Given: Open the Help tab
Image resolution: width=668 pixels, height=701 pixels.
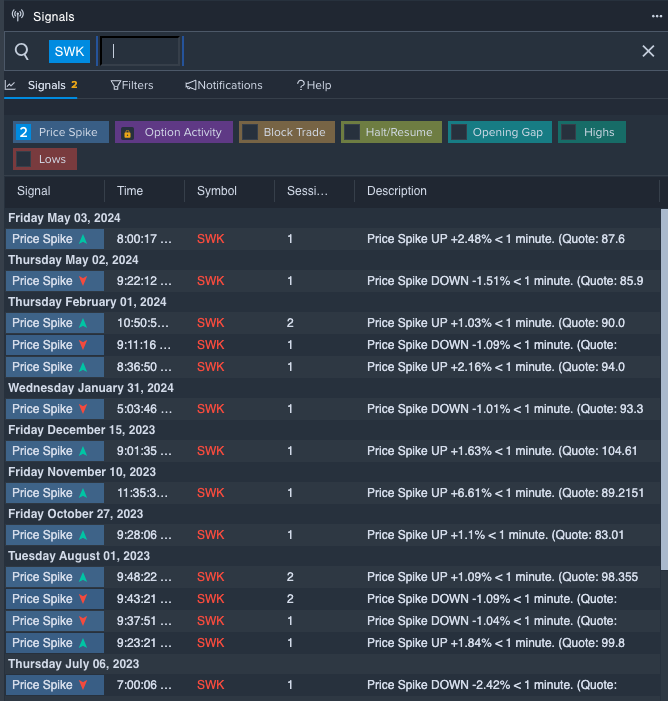Looking at the screenshot, I should pos(314,85).
